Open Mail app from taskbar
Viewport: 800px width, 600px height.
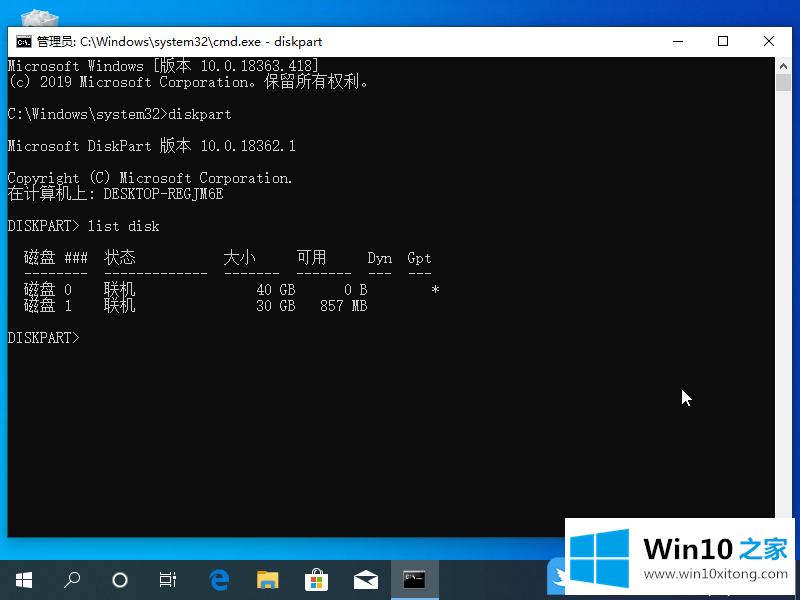366,580
